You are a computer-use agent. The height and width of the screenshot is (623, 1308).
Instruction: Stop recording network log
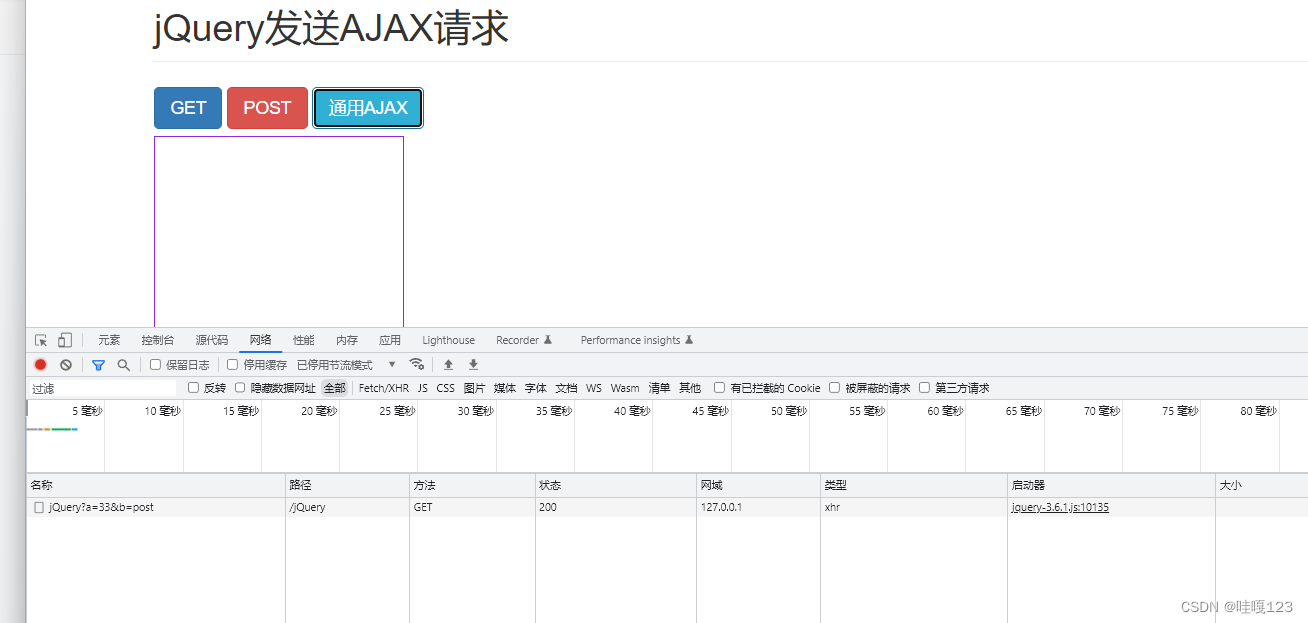pos(39,364)
